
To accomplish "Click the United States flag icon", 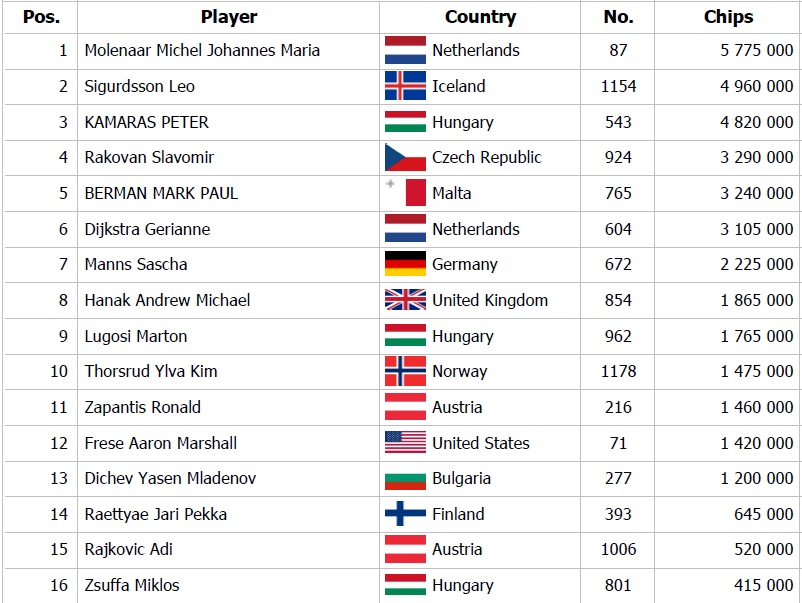I will pos(405,442).
